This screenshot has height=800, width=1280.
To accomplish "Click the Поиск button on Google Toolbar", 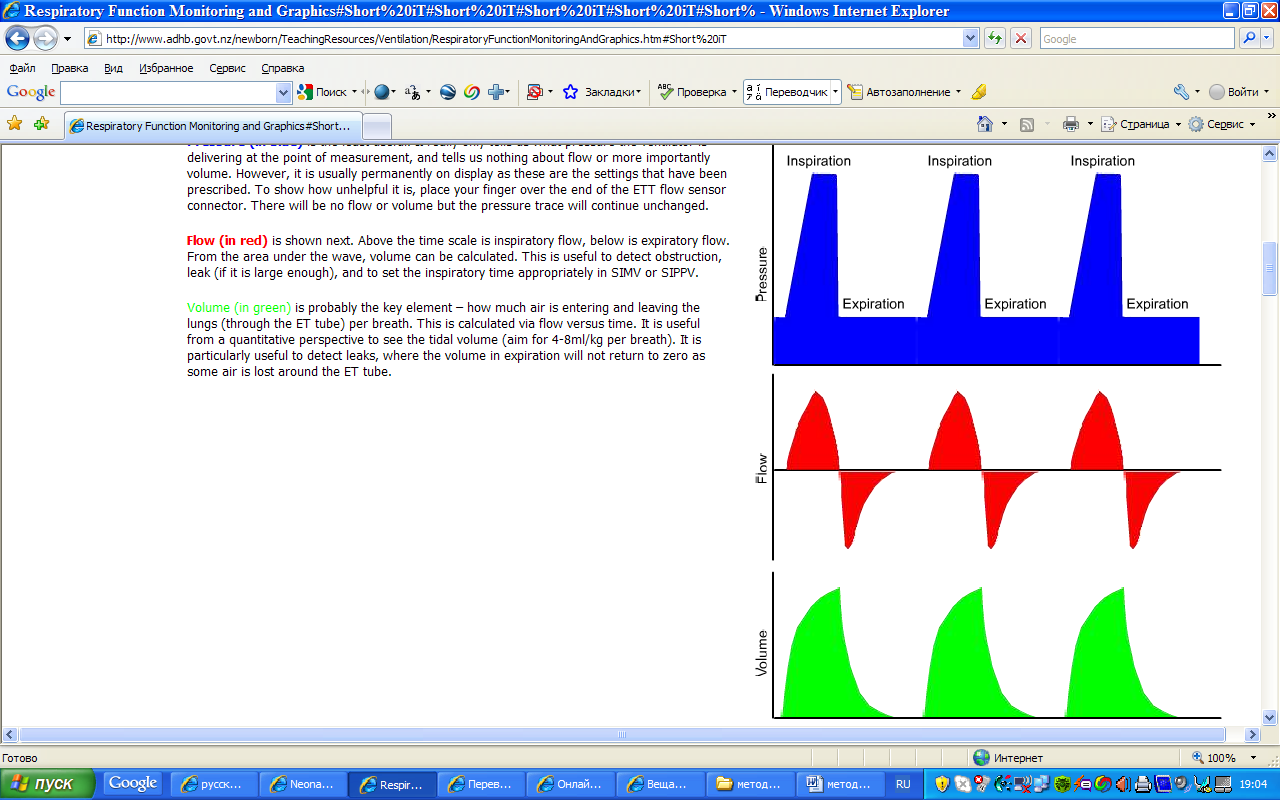I will tap(322, 92).
